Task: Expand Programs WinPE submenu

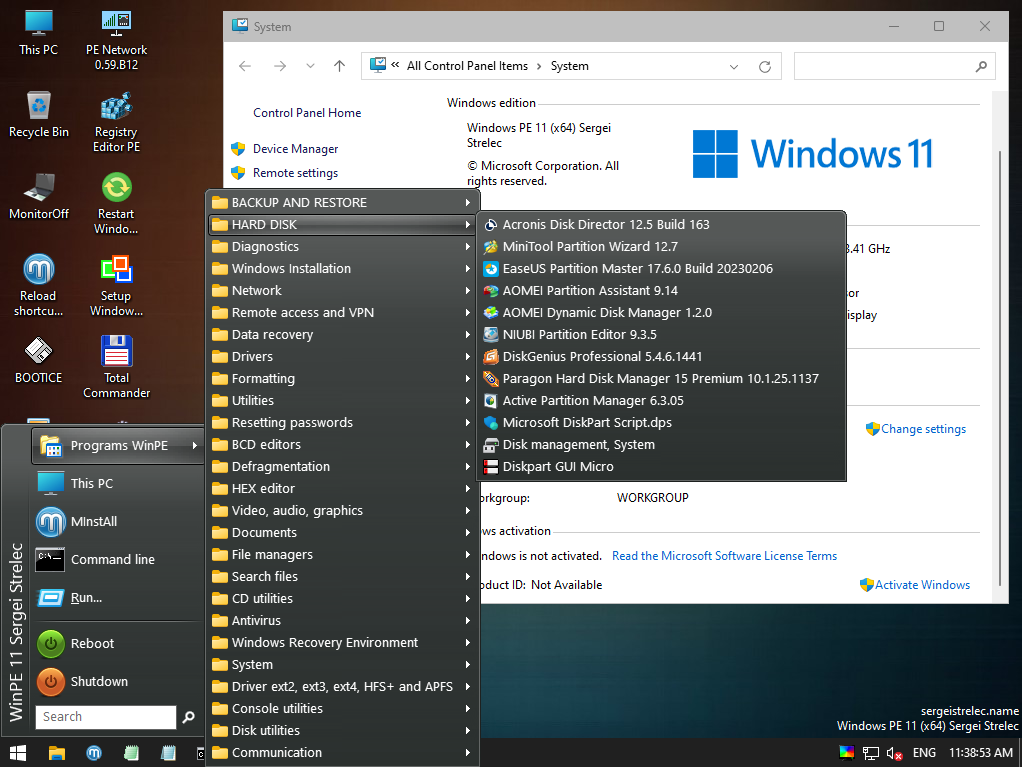Action: pyautogui.click(x=118, y=446)
